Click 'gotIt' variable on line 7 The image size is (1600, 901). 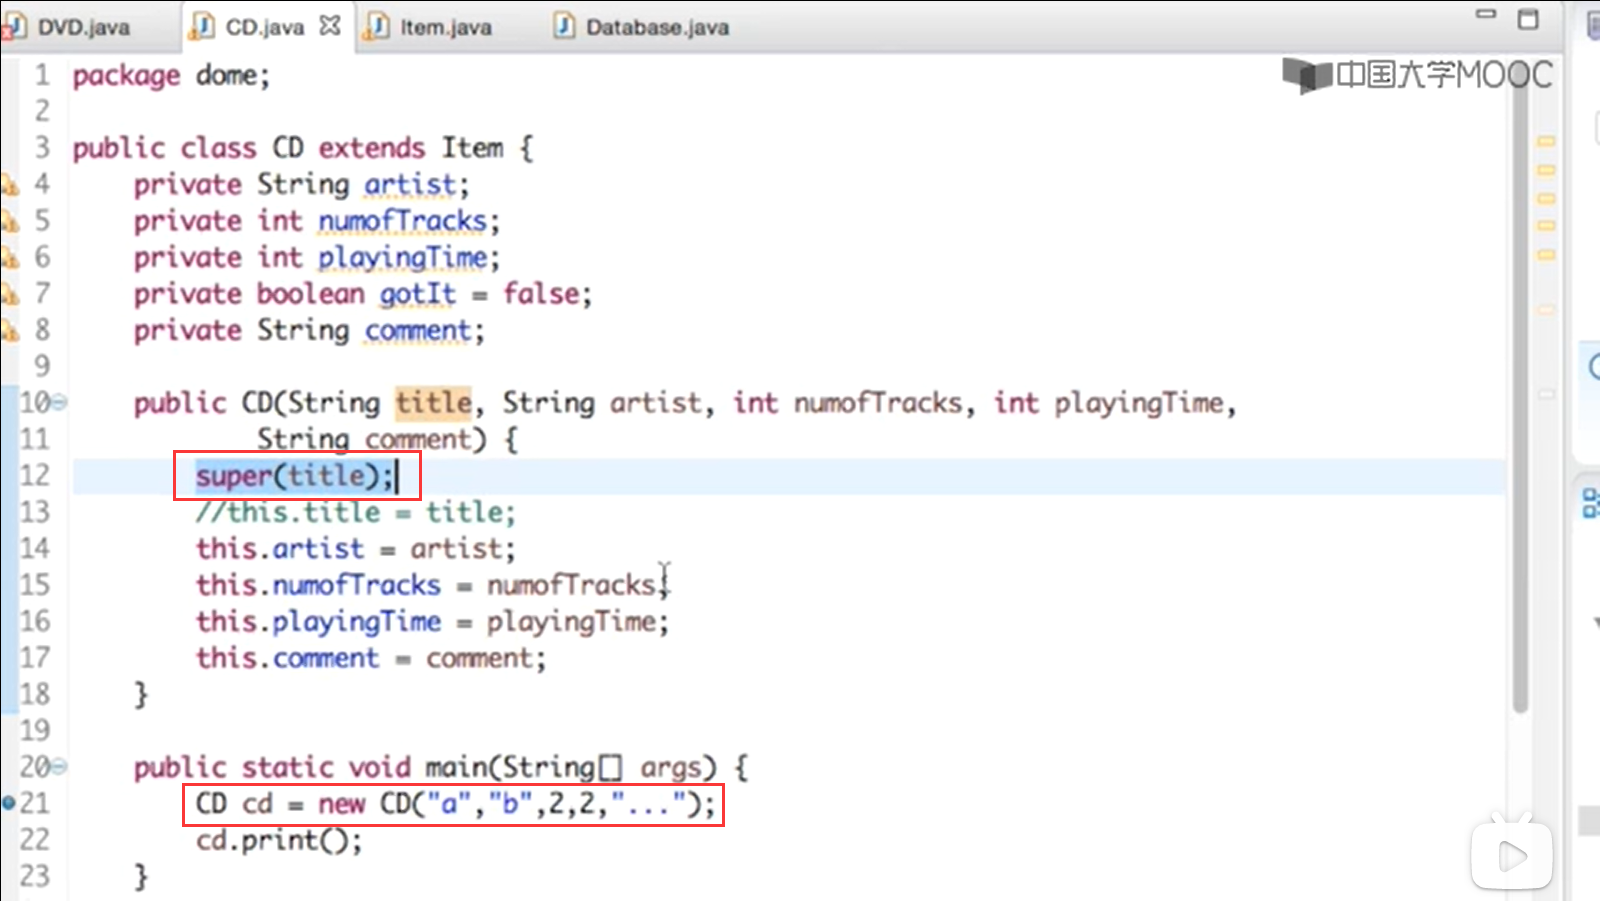(417, 294)
